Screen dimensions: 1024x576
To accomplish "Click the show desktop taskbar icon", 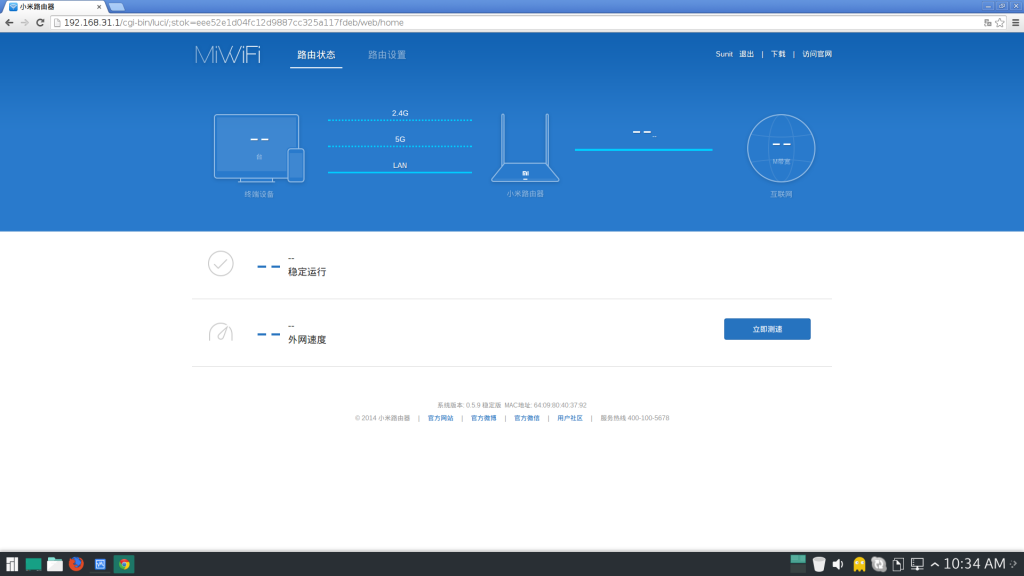I will click(x=33, y=564).
